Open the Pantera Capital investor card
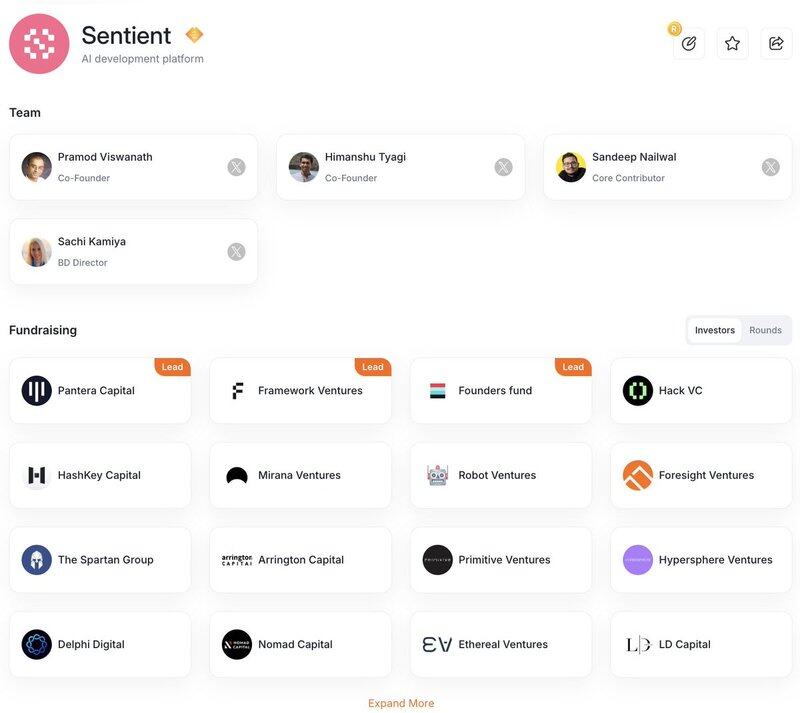 tap(100, 390)
